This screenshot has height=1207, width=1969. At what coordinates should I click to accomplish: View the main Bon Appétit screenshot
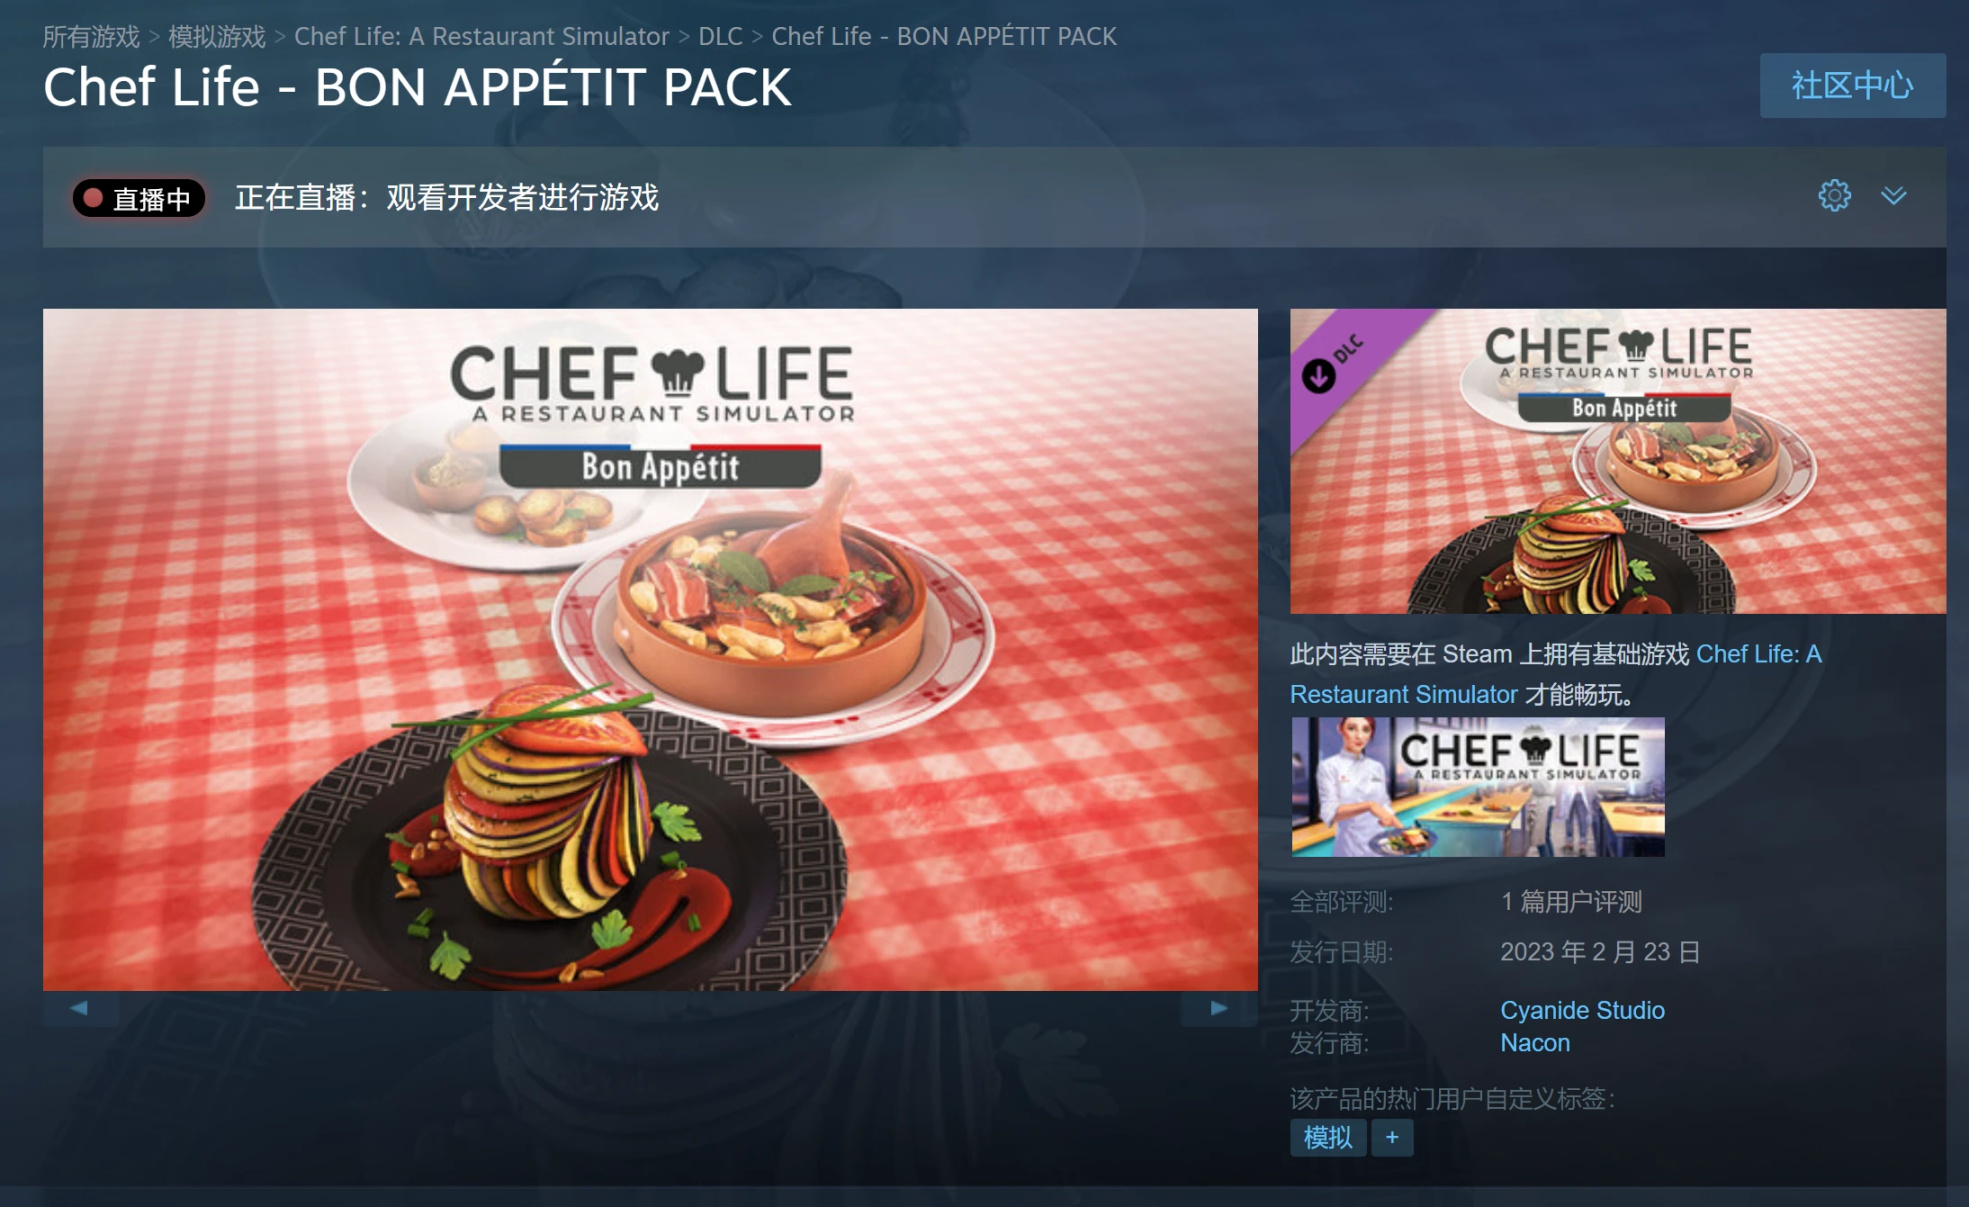coord(650,650)
